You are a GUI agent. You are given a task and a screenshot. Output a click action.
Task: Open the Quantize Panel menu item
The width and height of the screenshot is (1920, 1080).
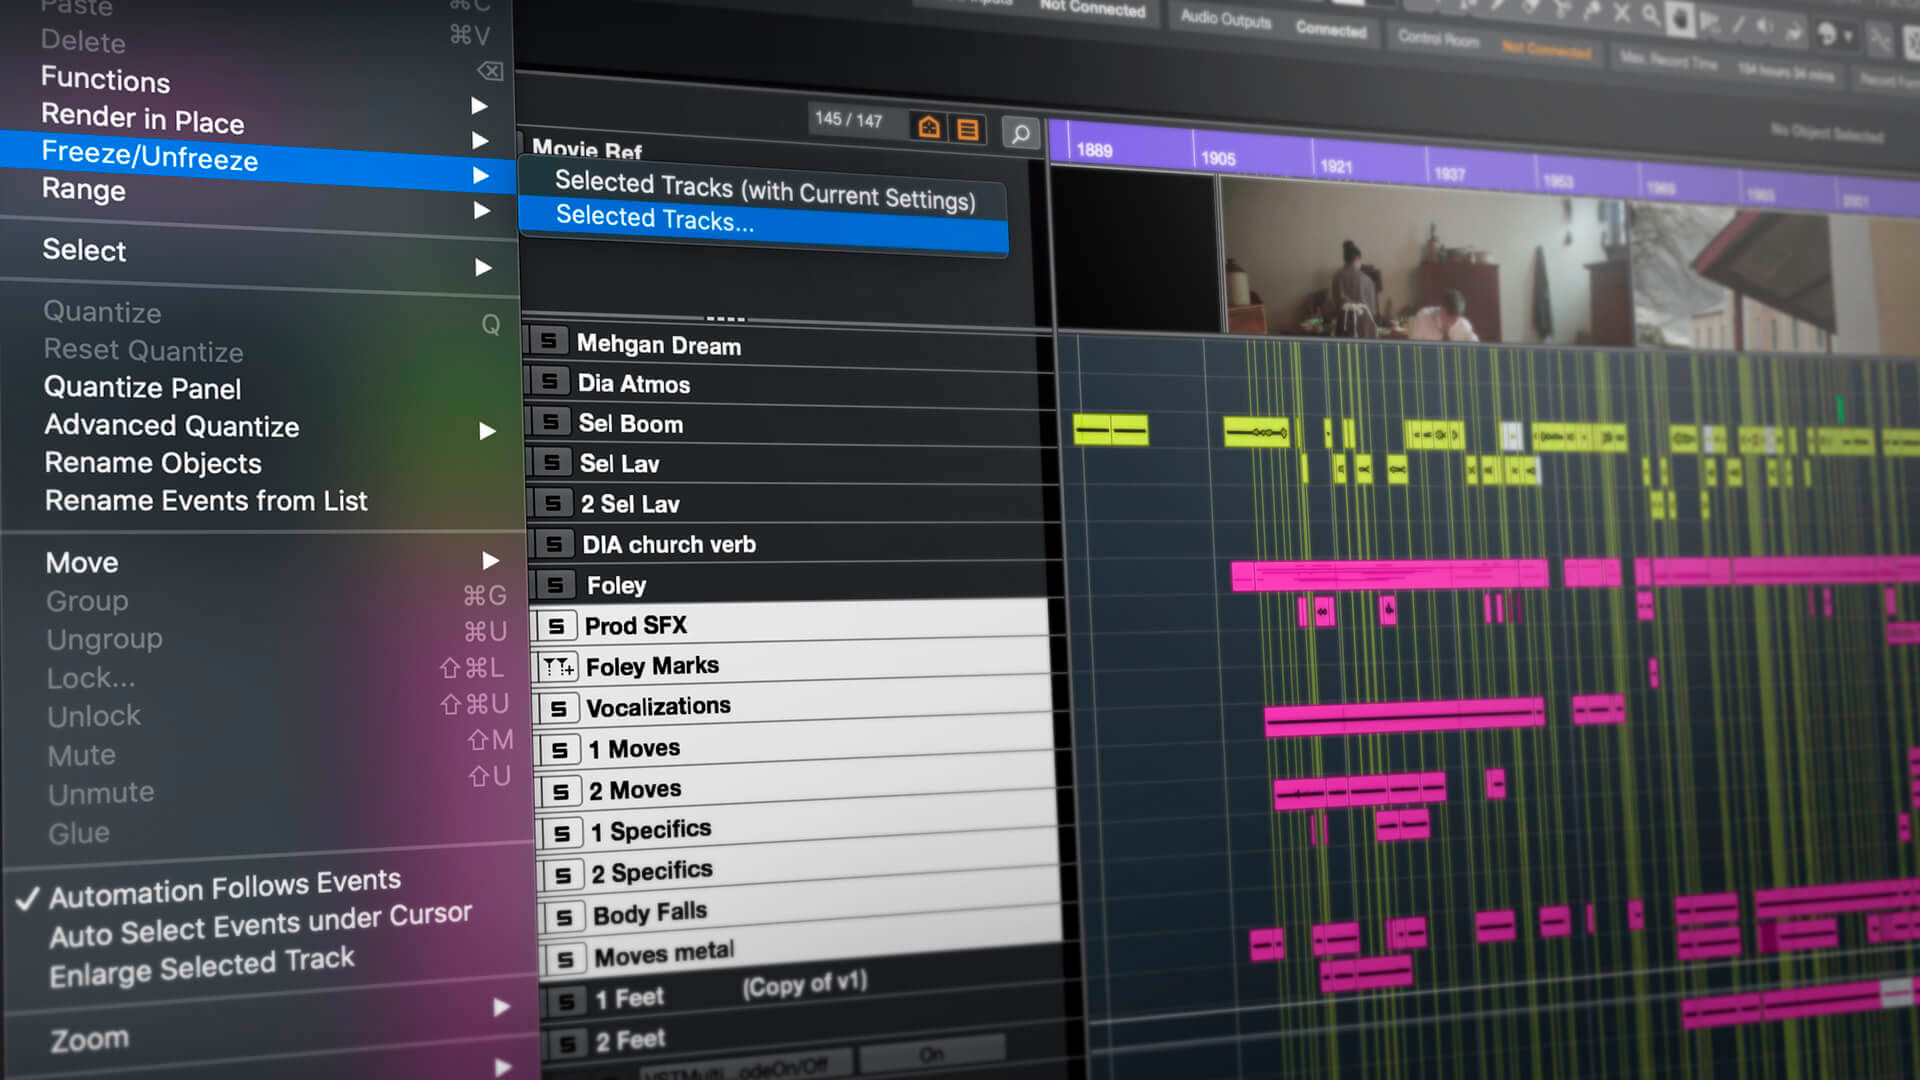143,387
